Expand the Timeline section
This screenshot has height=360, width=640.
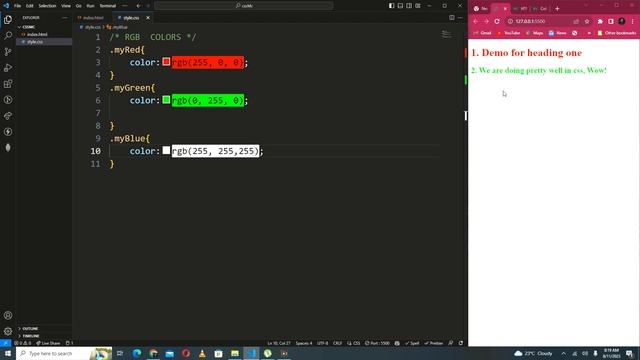click(44, 336)
